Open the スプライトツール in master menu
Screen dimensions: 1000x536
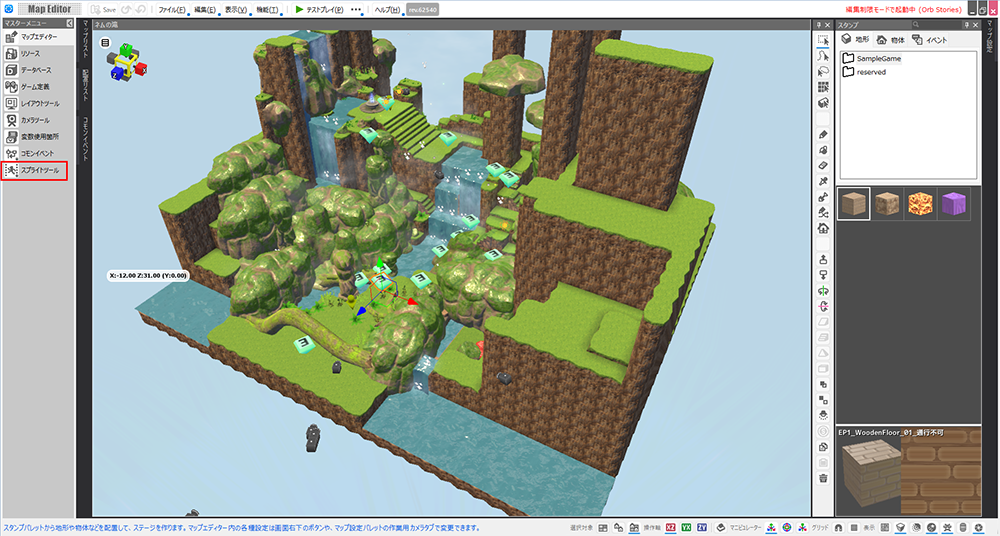38,171
